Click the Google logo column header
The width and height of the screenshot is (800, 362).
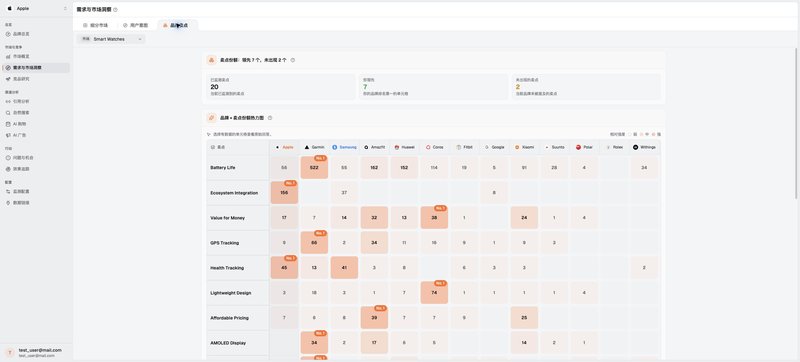(487, 147)
